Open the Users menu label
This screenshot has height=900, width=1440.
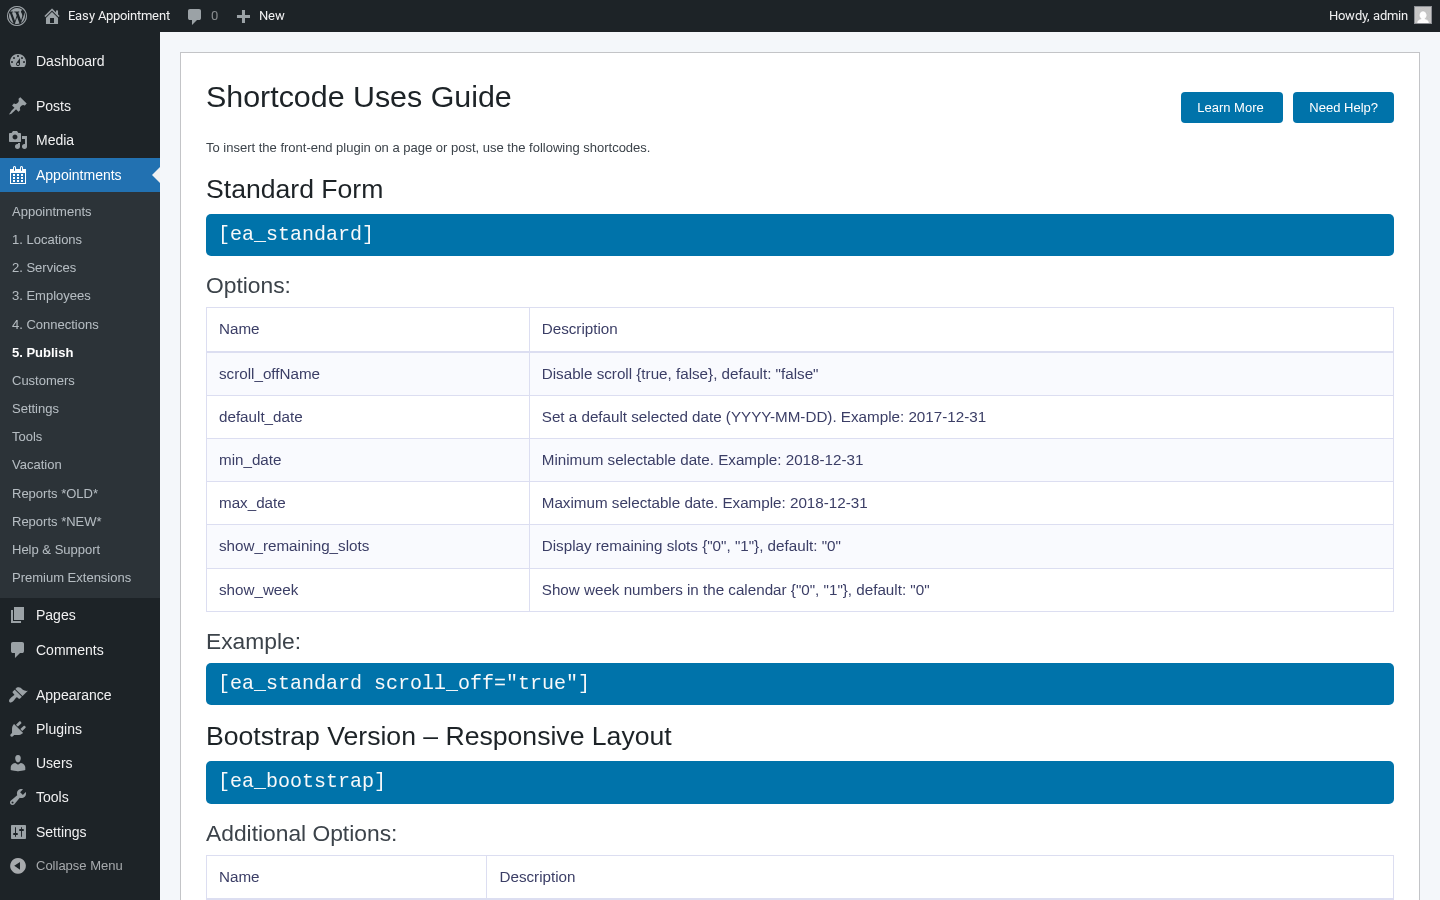pyautogui.click(x=54, y=763)
